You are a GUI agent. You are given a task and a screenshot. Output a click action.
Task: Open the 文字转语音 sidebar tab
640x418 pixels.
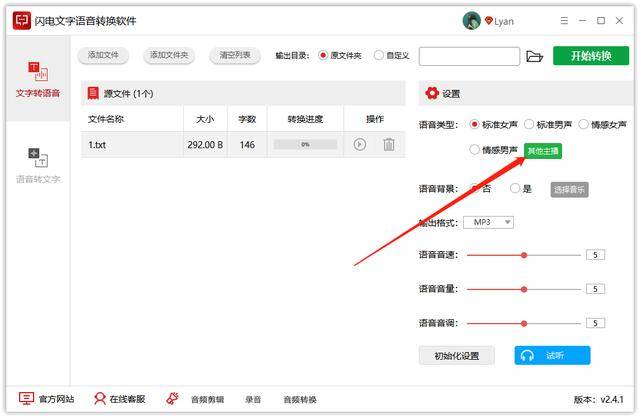click(x=38, y=79)
